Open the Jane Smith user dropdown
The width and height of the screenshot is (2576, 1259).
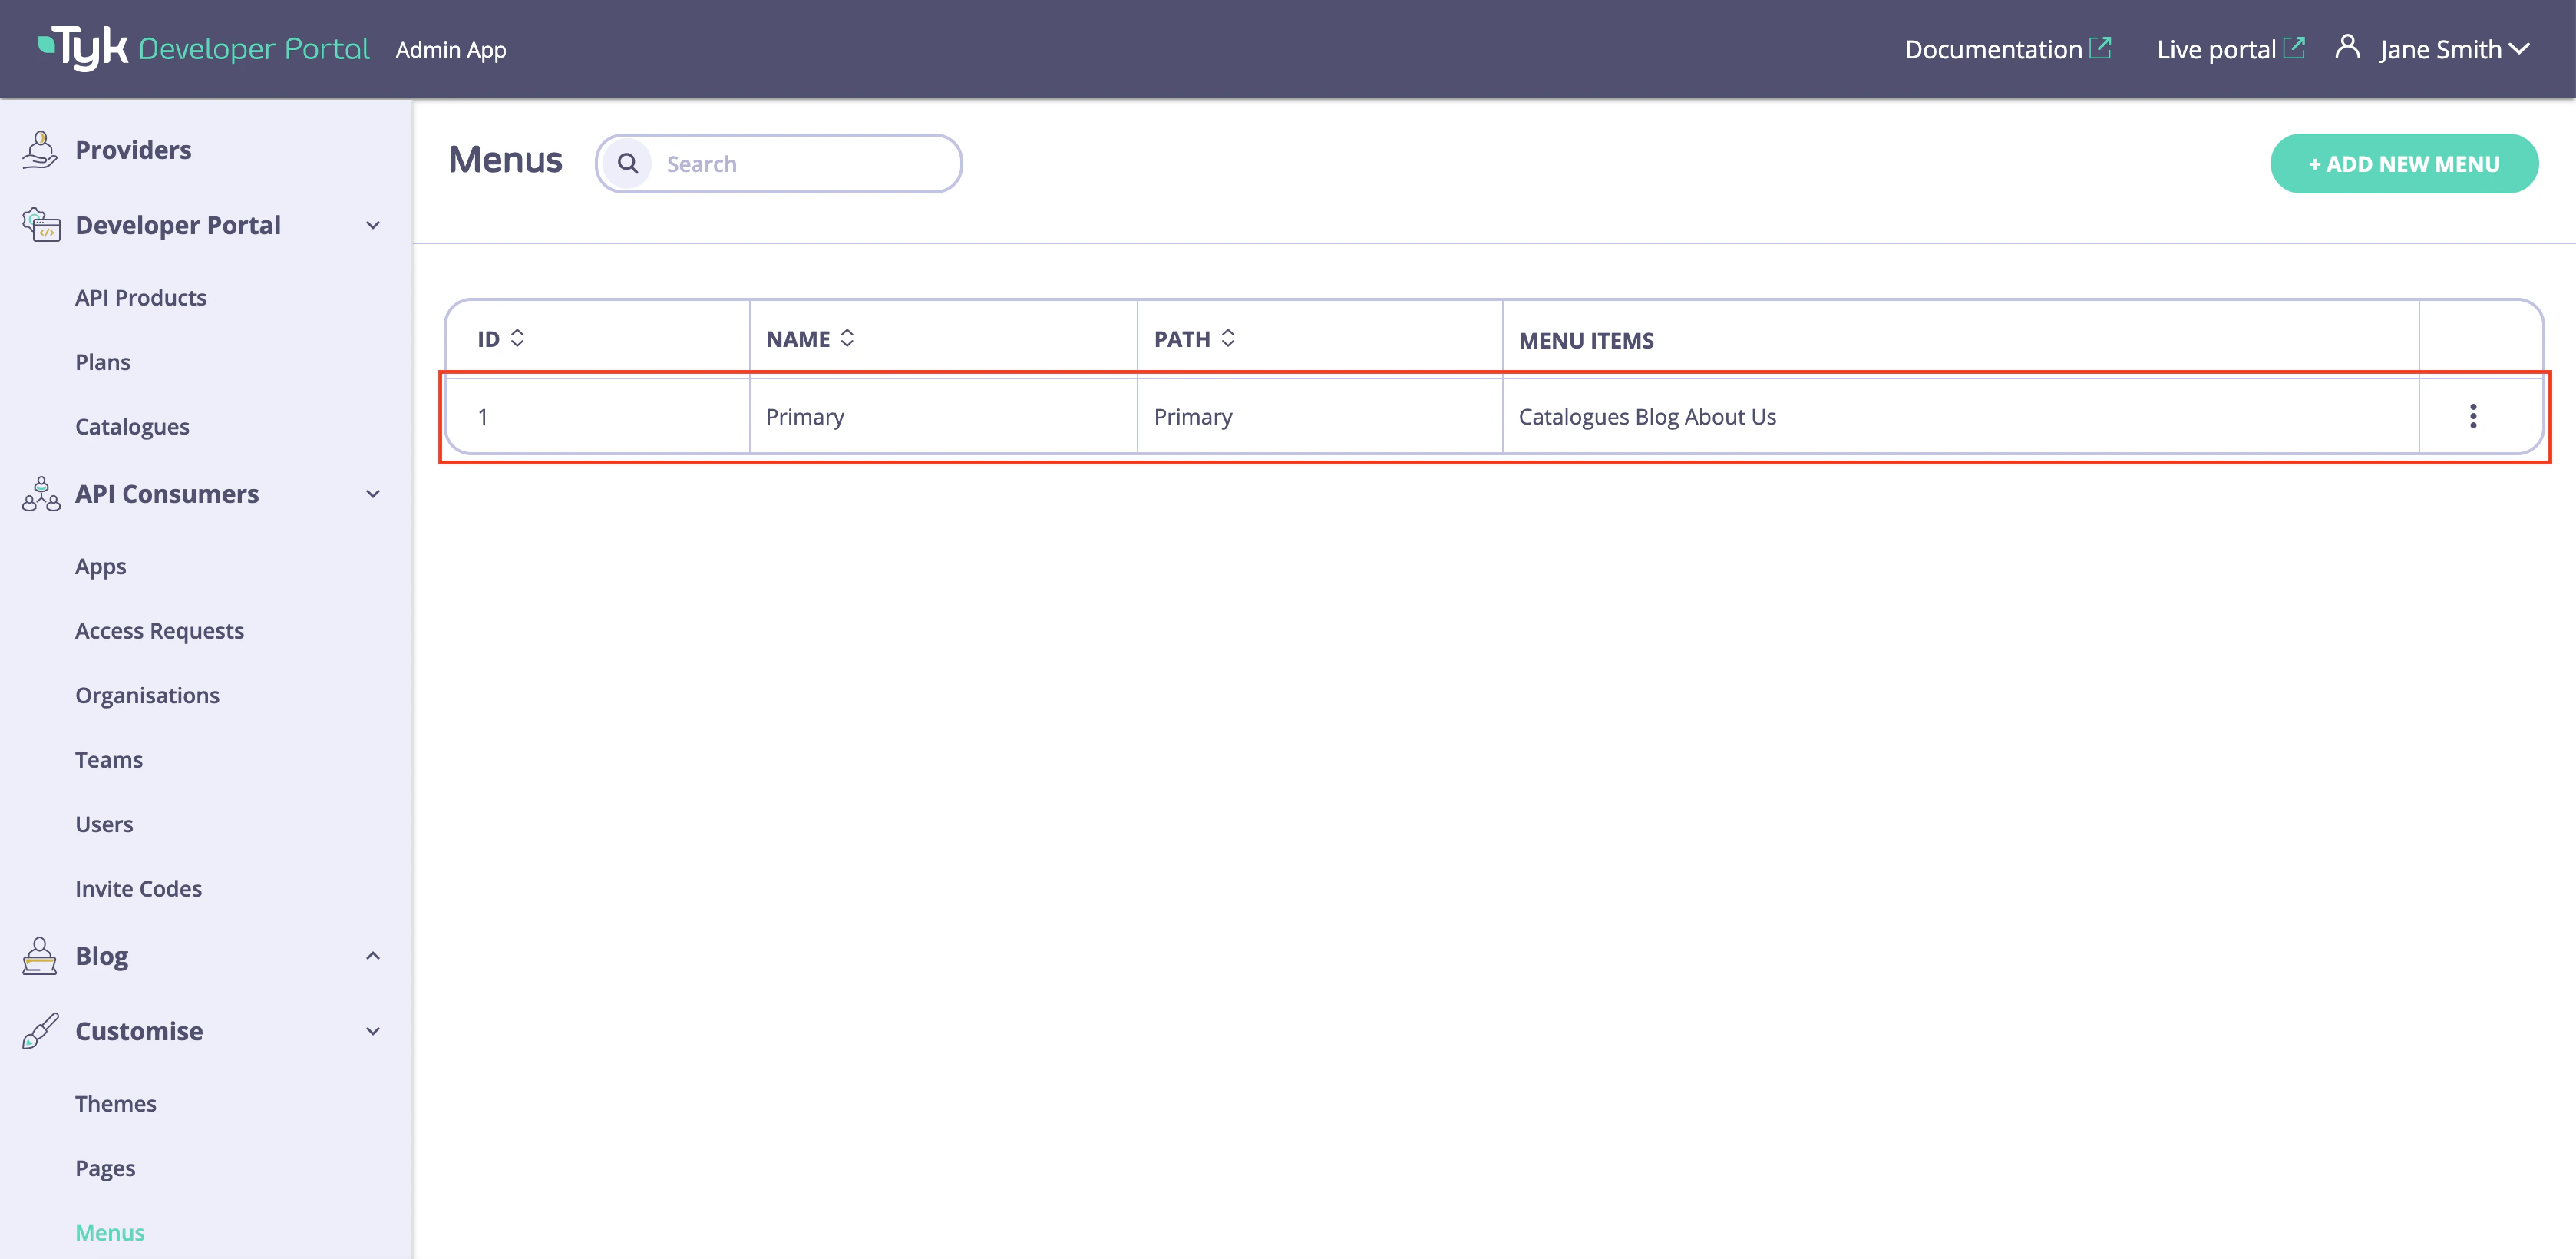click(2453, 49)
